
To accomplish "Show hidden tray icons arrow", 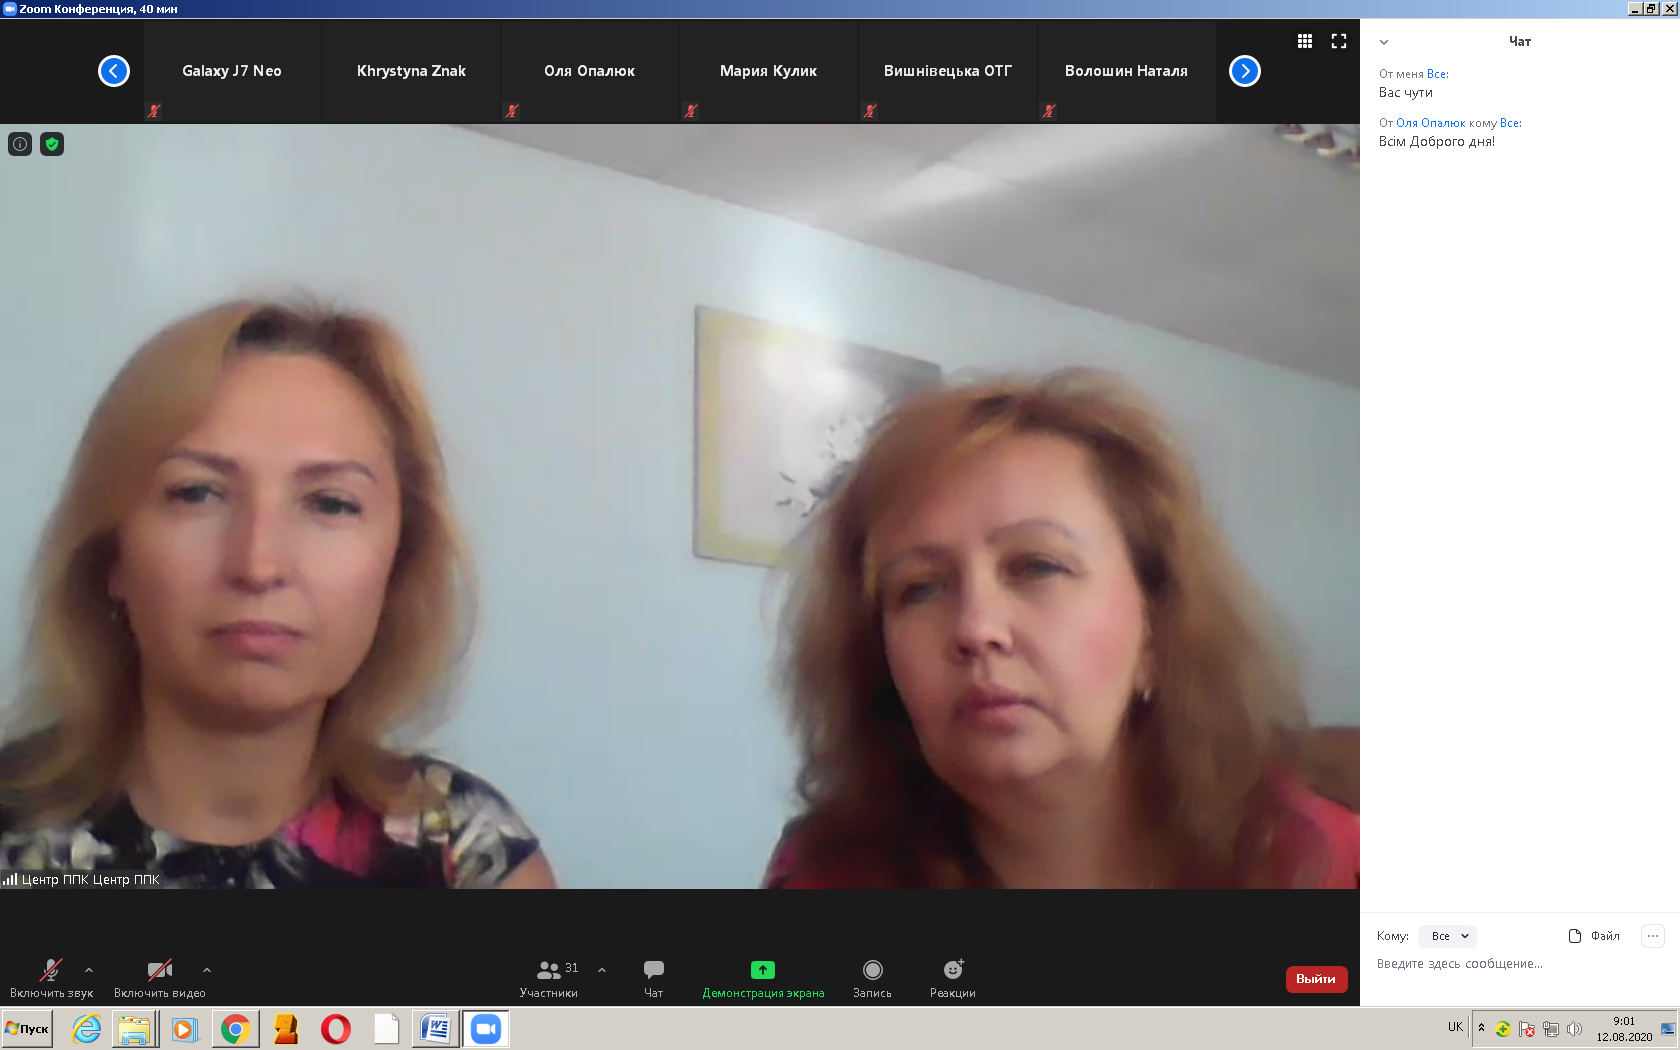I will (1481, 1028).
